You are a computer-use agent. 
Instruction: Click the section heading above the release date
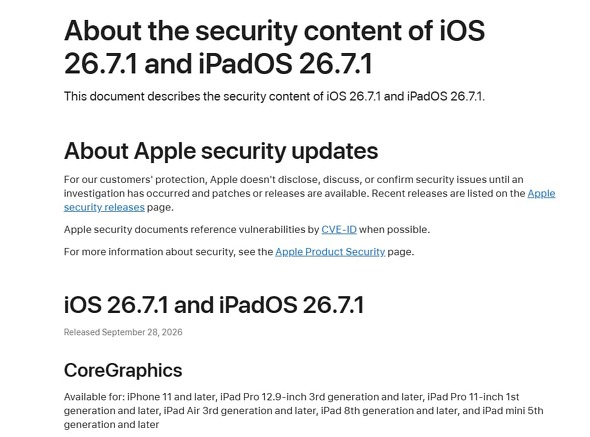coord(214,305)
